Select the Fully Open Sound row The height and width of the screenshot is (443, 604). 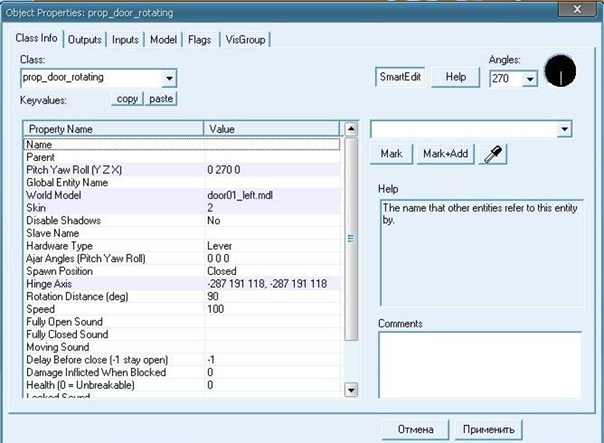coord(182,322)
